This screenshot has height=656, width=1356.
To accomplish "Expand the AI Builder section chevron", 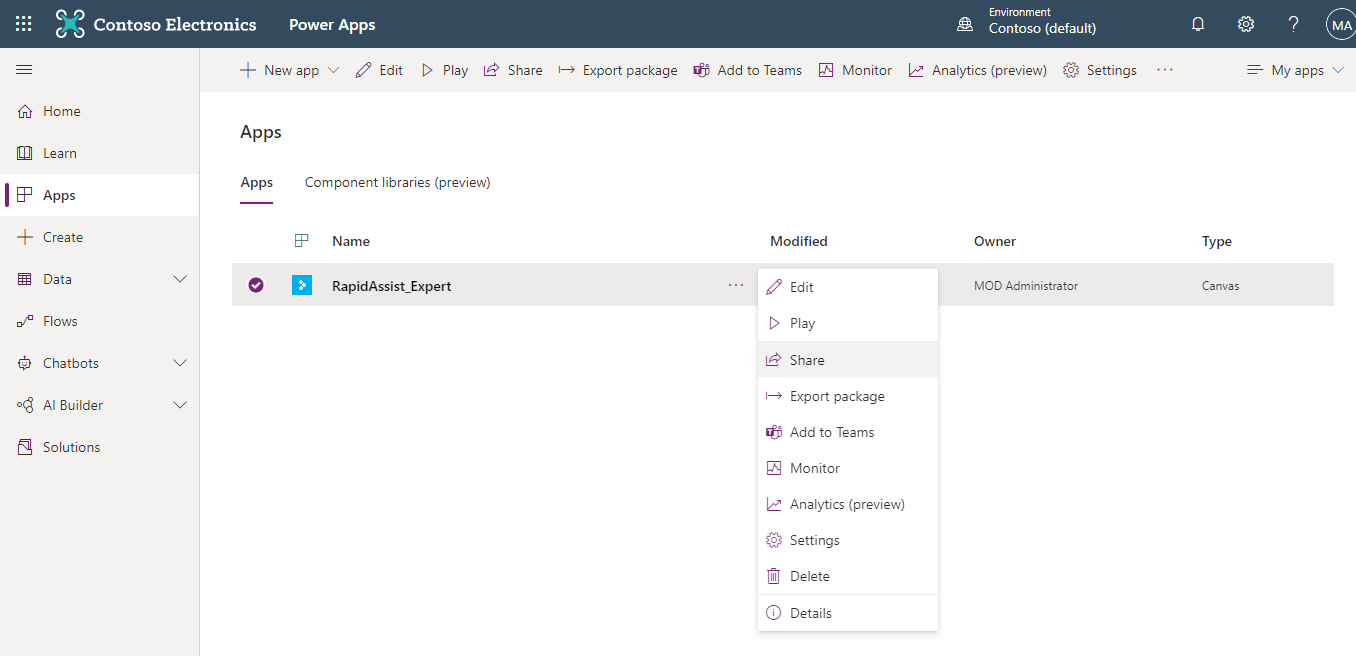I will coord(180,405).
